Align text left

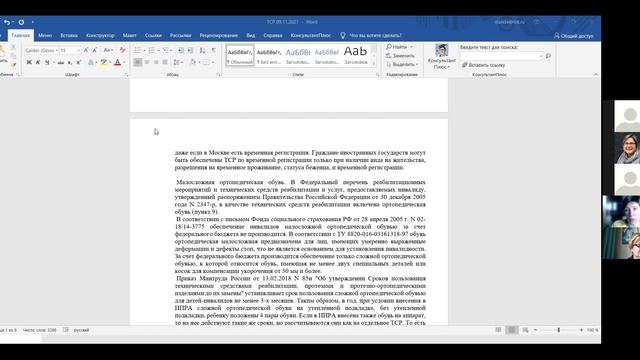[138, 62]
